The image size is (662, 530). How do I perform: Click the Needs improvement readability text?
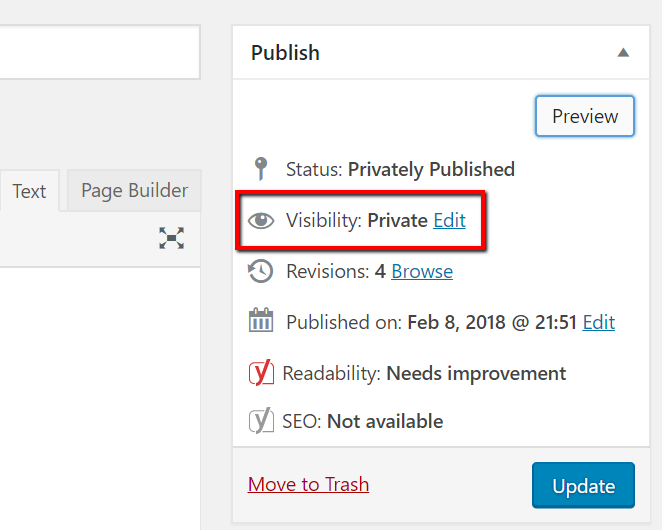[x=476, y=374]
